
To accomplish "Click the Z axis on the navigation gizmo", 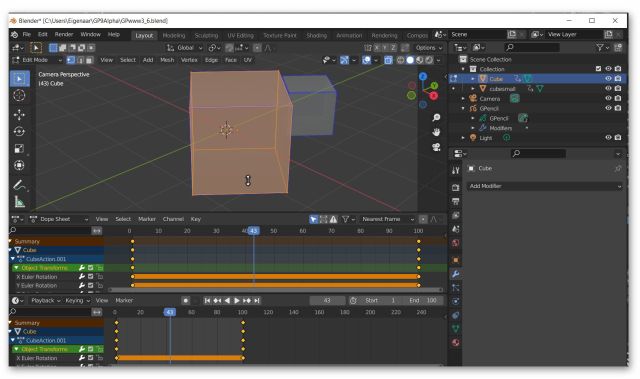I will click(x=423, y=76).
